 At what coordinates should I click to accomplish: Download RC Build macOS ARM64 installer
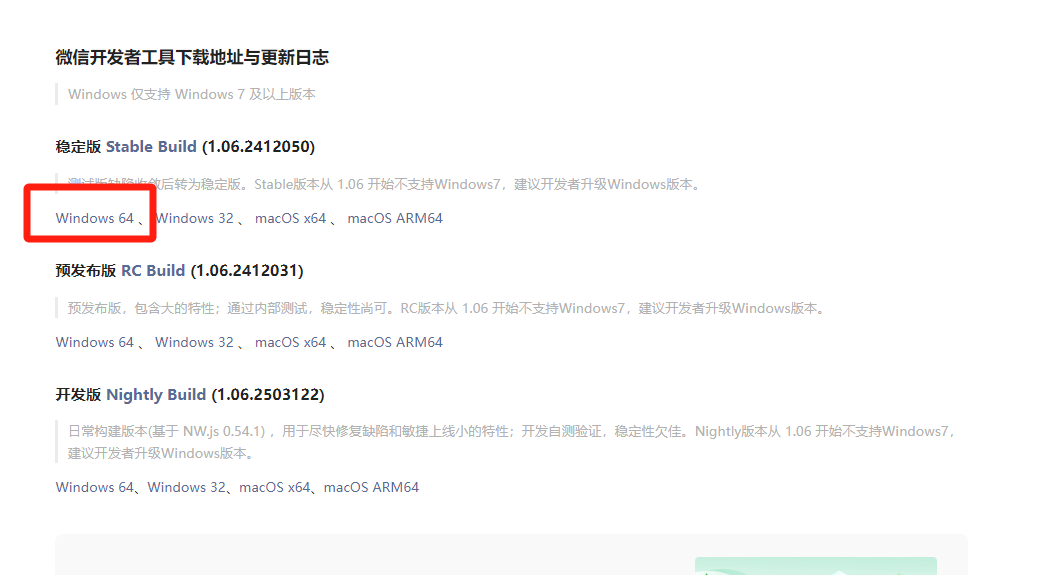(x=395, y=342)
